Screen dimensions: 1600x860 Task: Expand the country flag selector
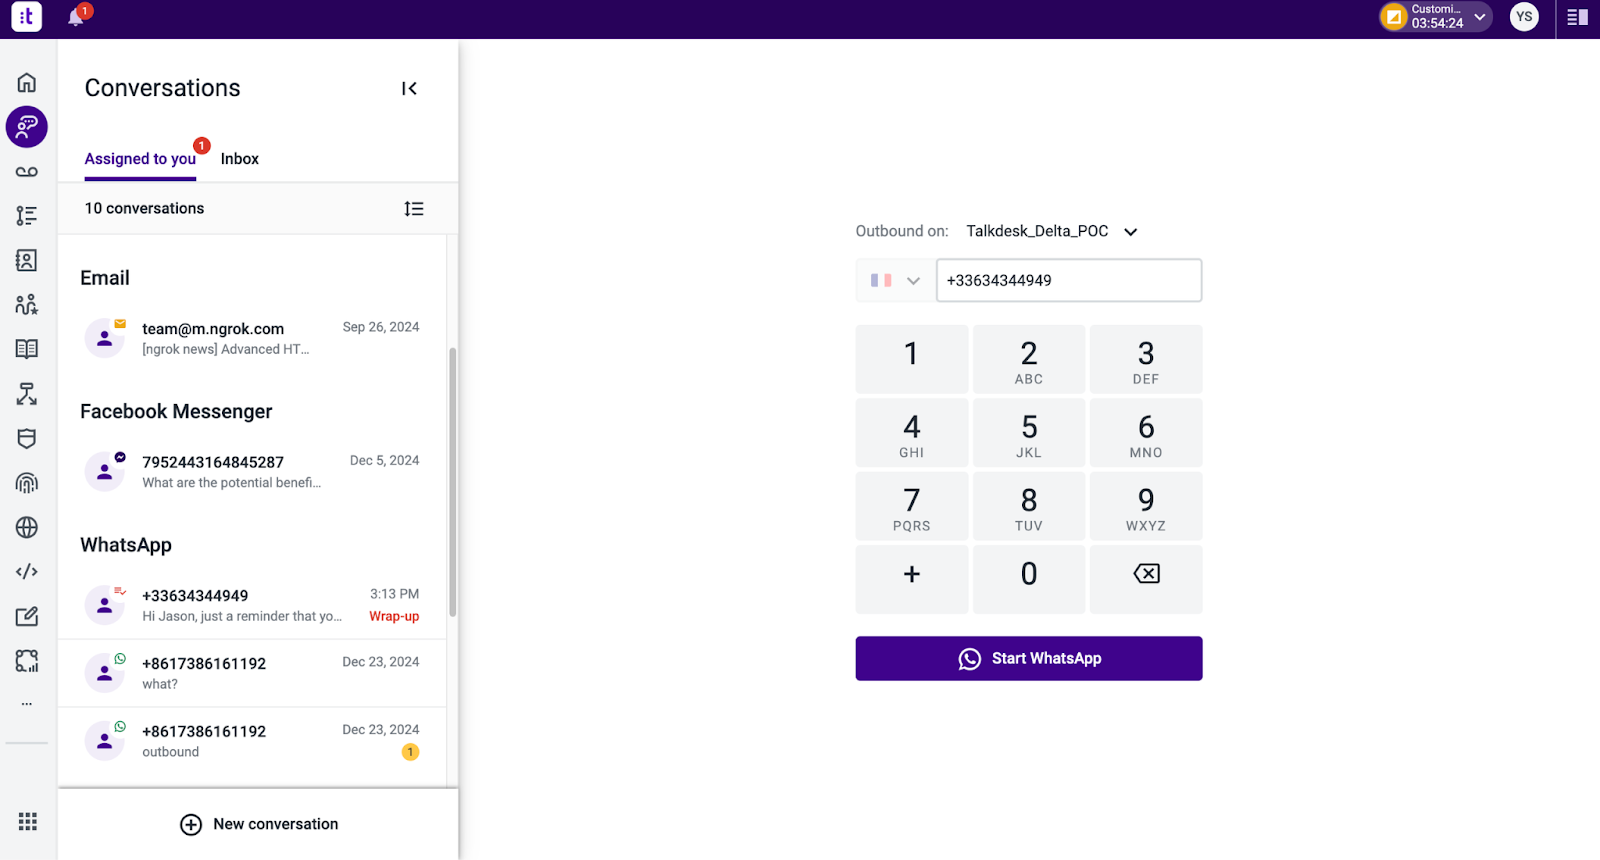[895, 281]
